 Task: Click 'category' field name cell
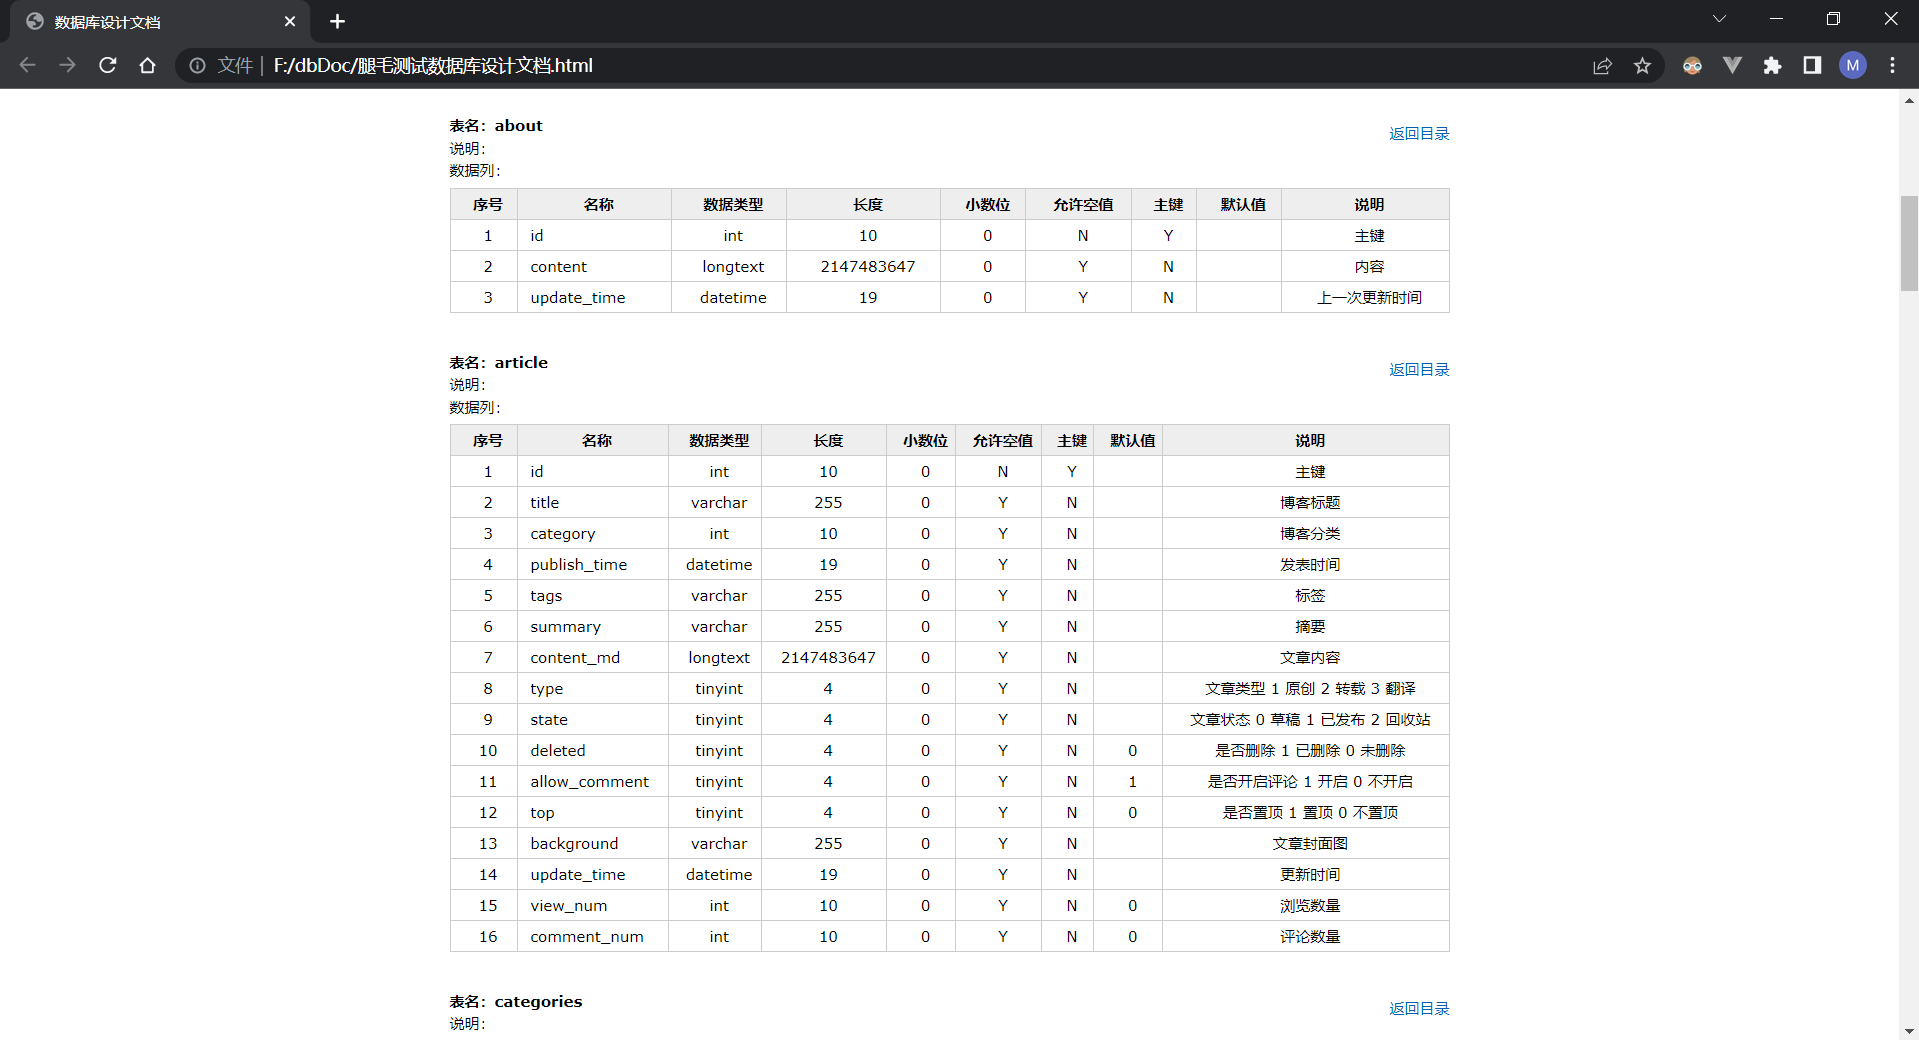593,533
